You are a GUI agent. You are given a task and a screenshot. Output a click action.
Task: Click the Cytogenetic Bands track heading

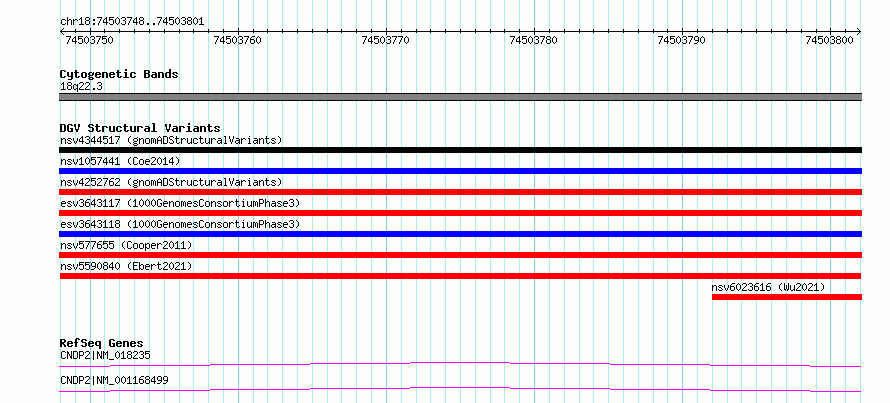coord(119,74)
